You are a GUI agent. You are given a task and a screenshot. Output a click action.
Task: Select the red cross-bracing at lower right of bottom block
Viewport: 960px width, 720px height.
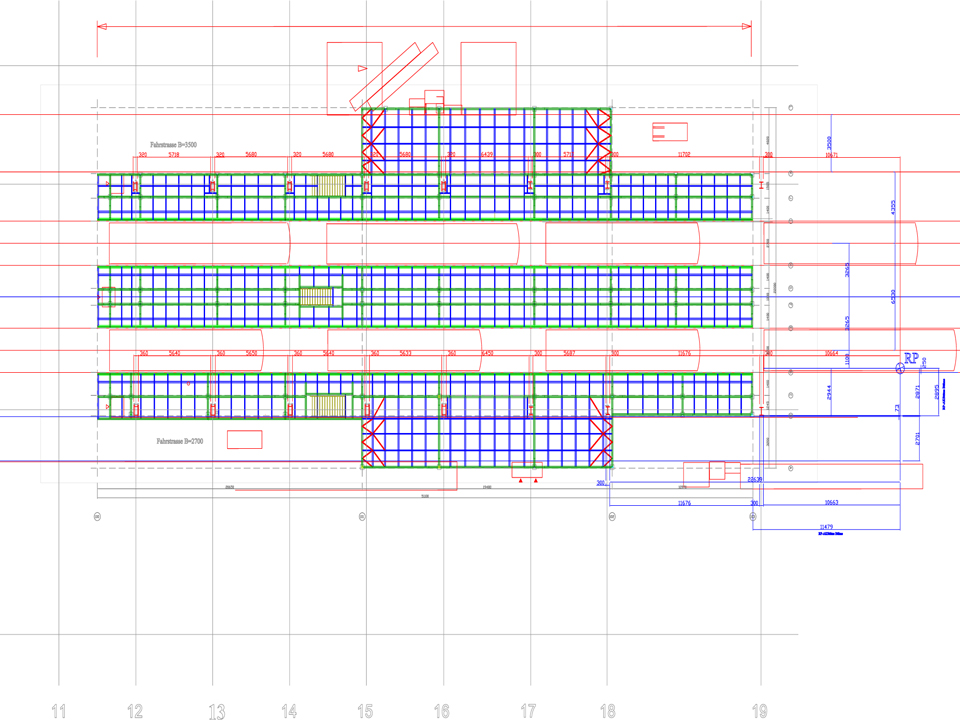point(601,441)
